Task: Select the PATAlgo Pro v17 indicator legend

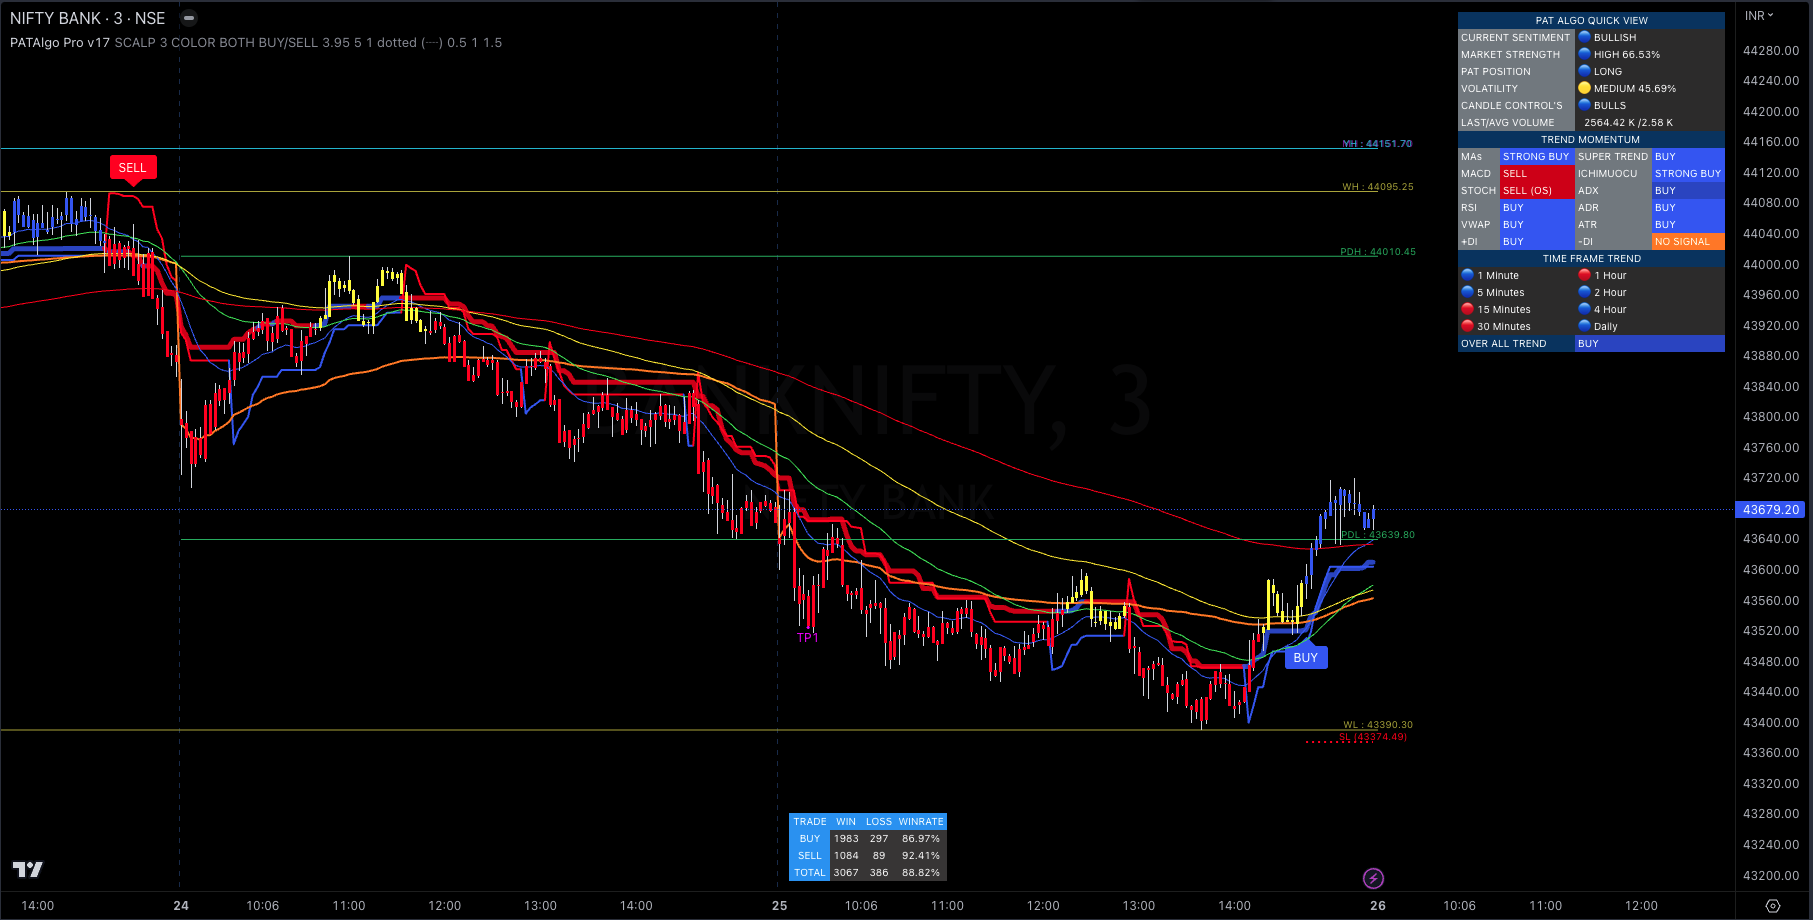Action: (256, 43)
